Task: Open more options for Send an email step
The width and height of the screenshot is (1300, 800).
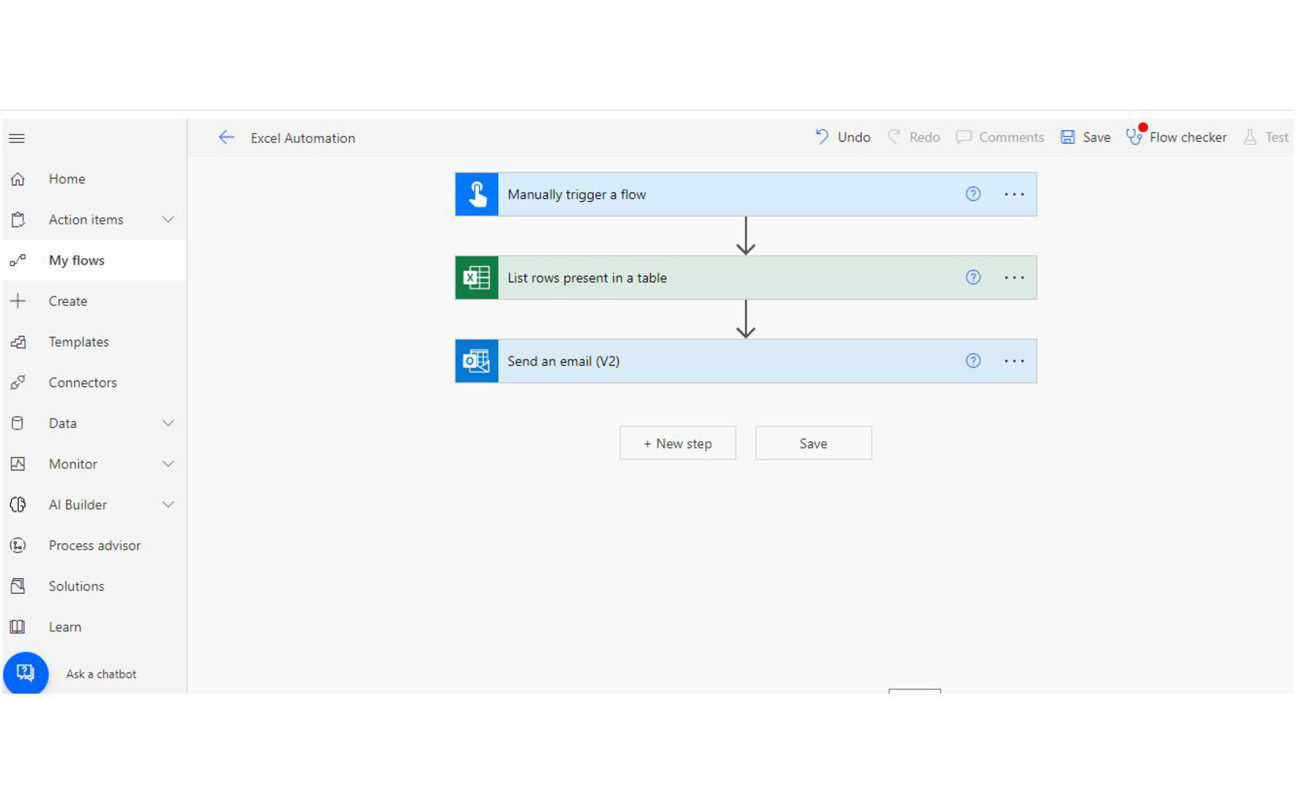Action: point(1014,361)
